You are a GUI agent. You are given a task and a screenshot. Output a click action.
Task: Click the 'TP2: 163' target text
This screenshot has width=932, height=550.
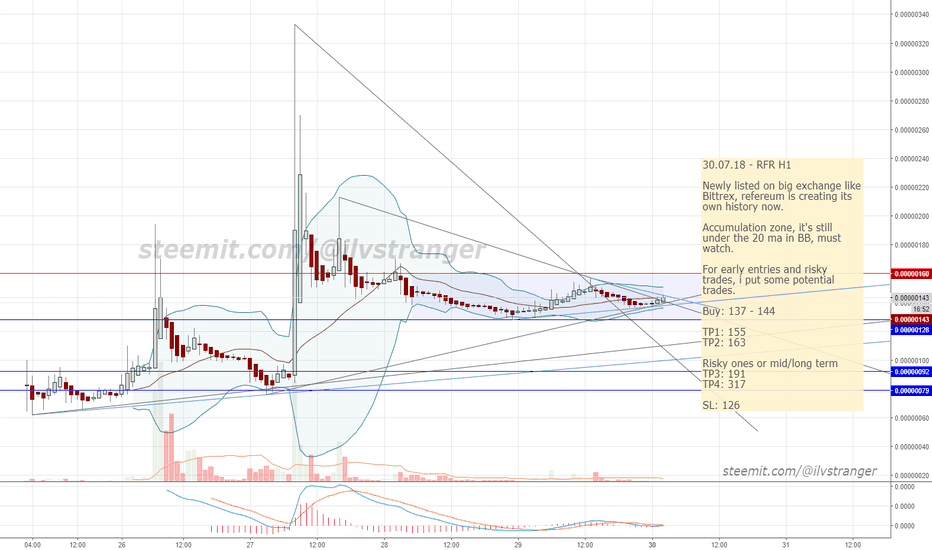click(723, 342)
